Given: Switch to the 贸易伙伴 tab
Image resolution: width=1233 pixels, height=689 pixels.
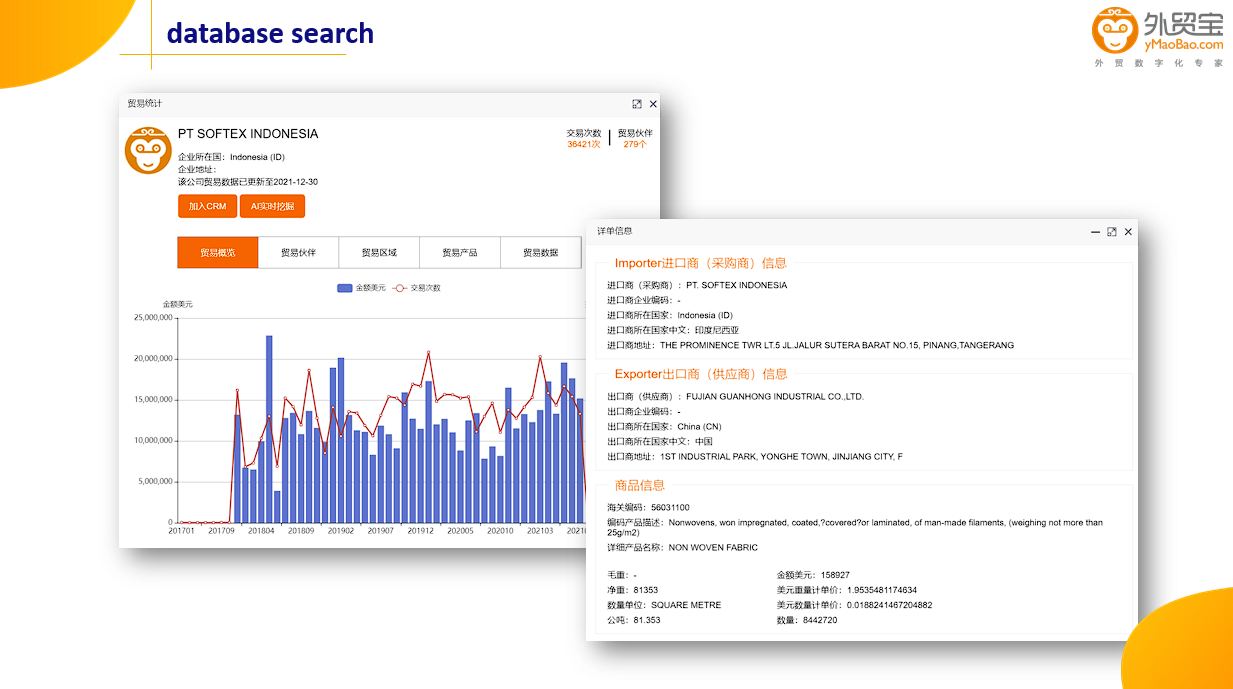Looking at the screenshot, I should (298, 253).
